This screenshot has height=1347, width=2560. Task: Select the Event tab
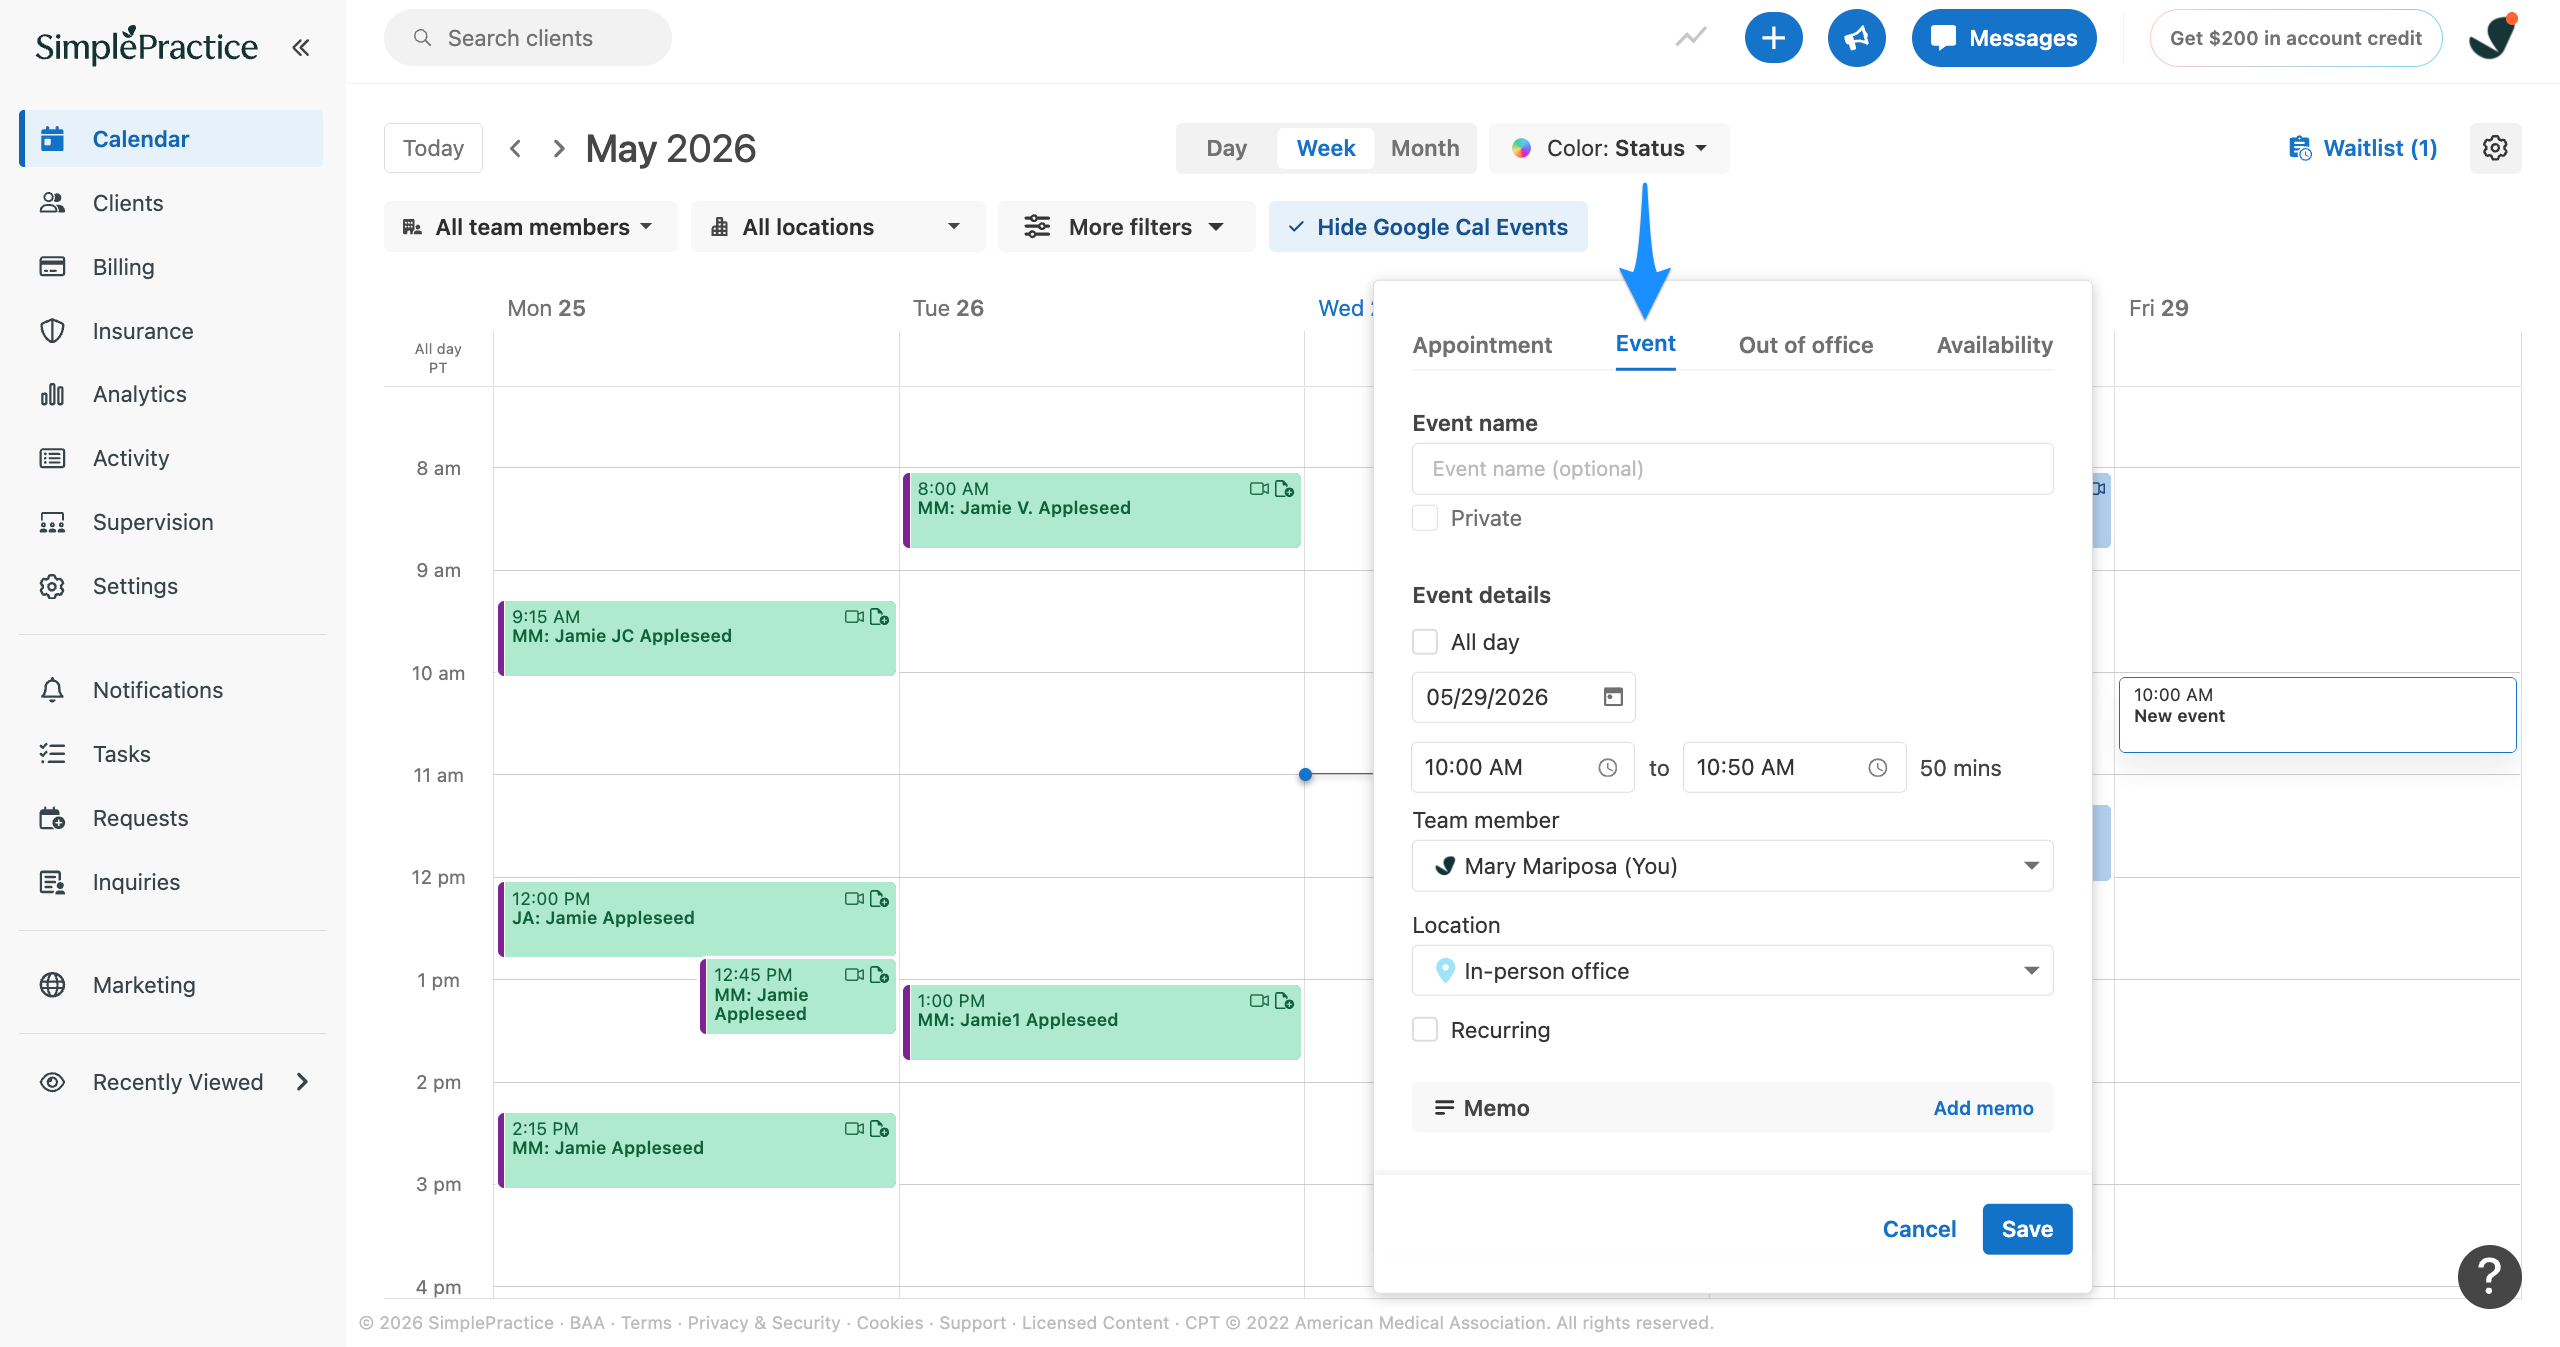[x=1645, y=344]
